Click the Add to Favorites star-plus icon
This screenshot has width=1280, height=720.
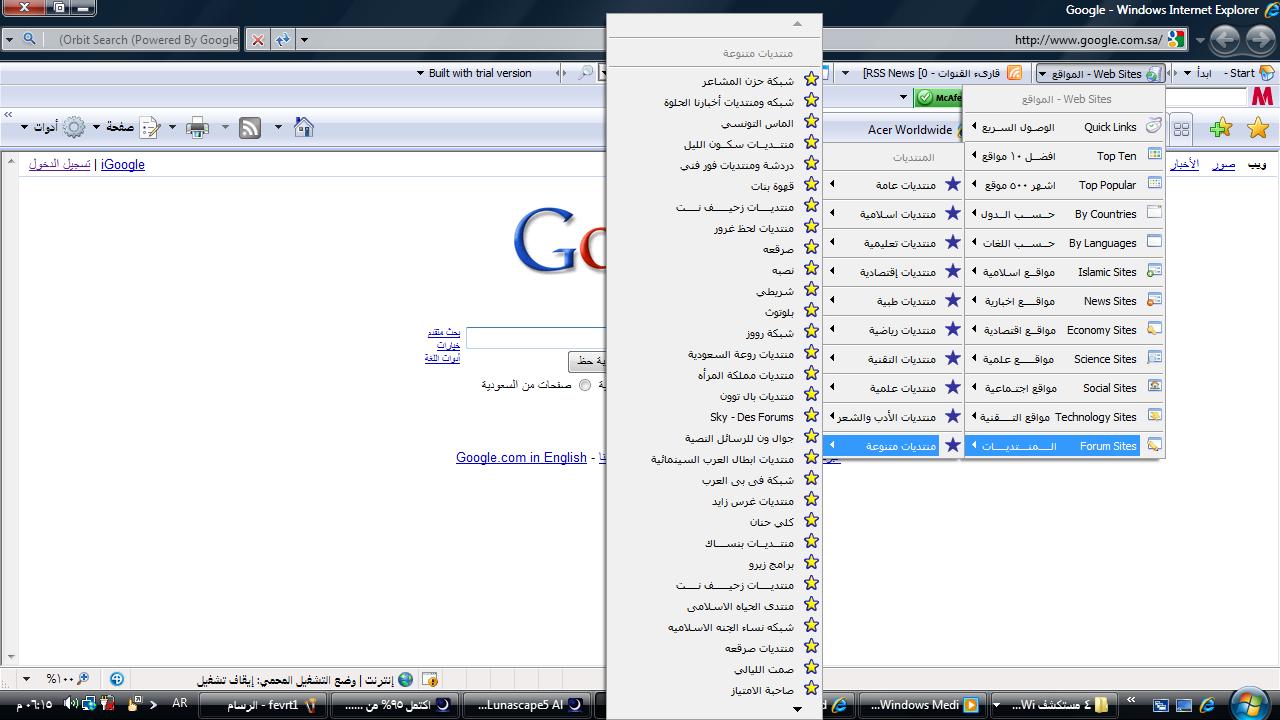click(1220, 129)
